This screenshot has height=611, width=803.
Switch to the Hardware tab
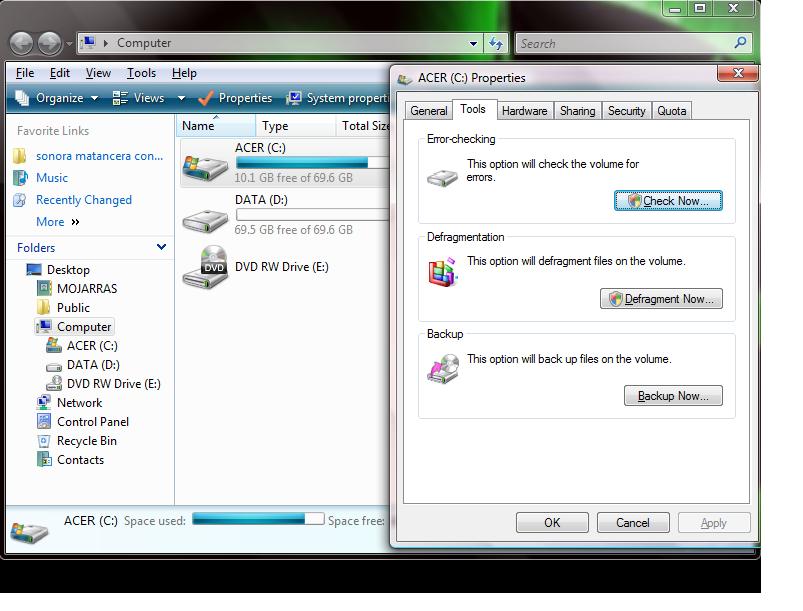(x=524, y=111)
